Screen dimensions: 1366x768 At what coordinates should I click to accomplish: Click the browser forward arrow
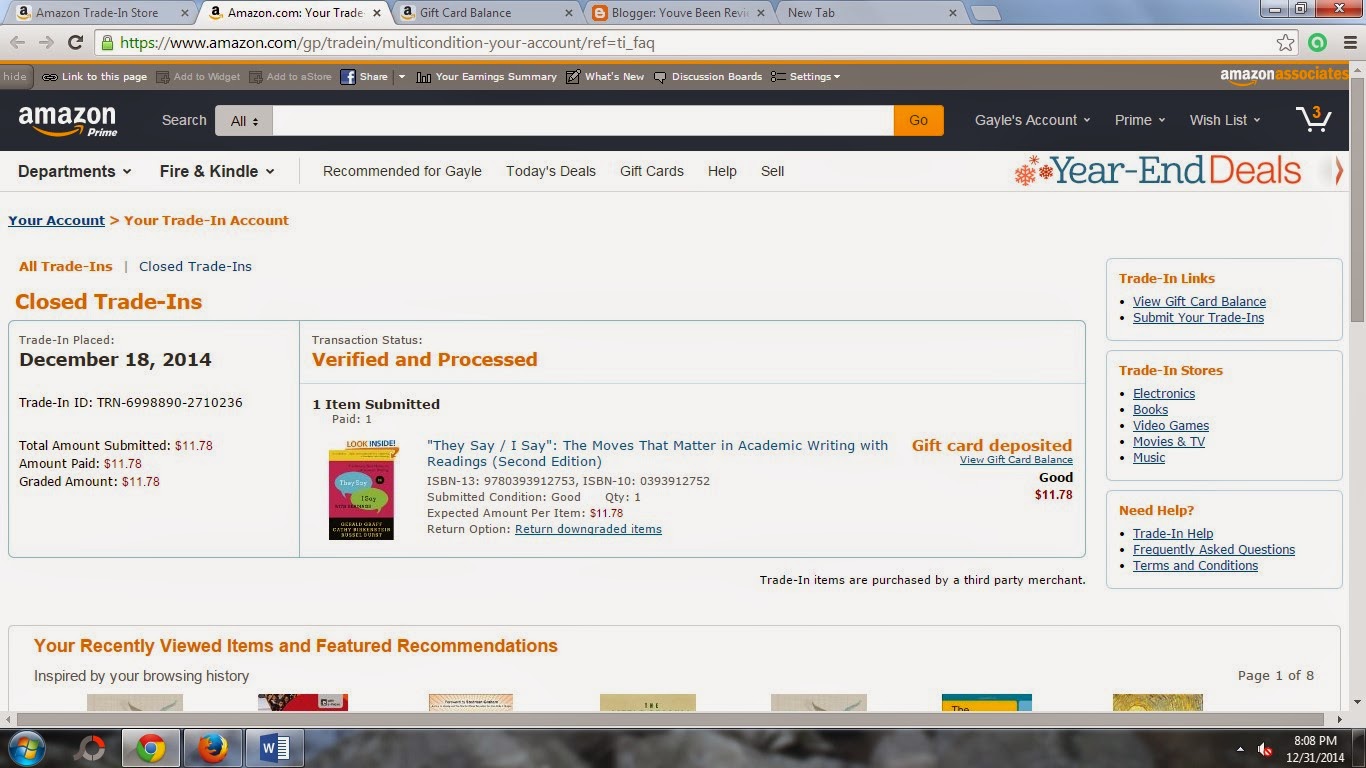tap(46, 43)
